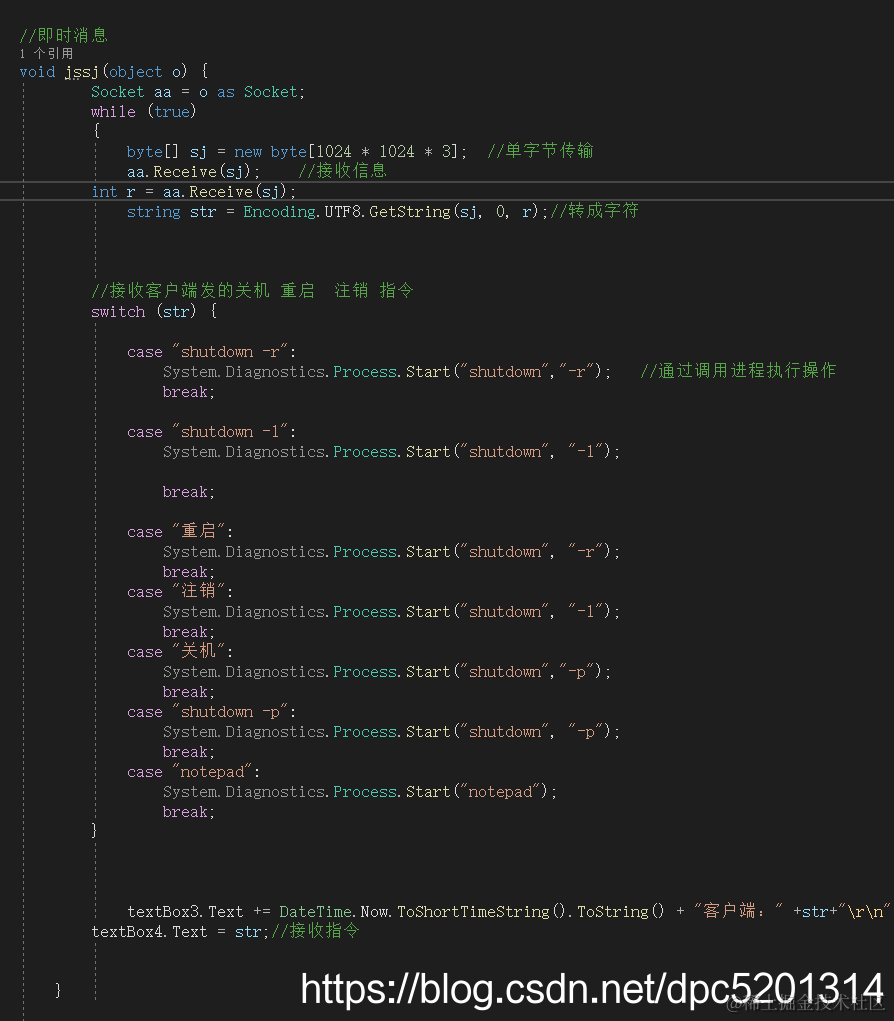Open the "1 个引用" CodeLens reference link
Screen dimensions: 894x1021
click(46, 53)
